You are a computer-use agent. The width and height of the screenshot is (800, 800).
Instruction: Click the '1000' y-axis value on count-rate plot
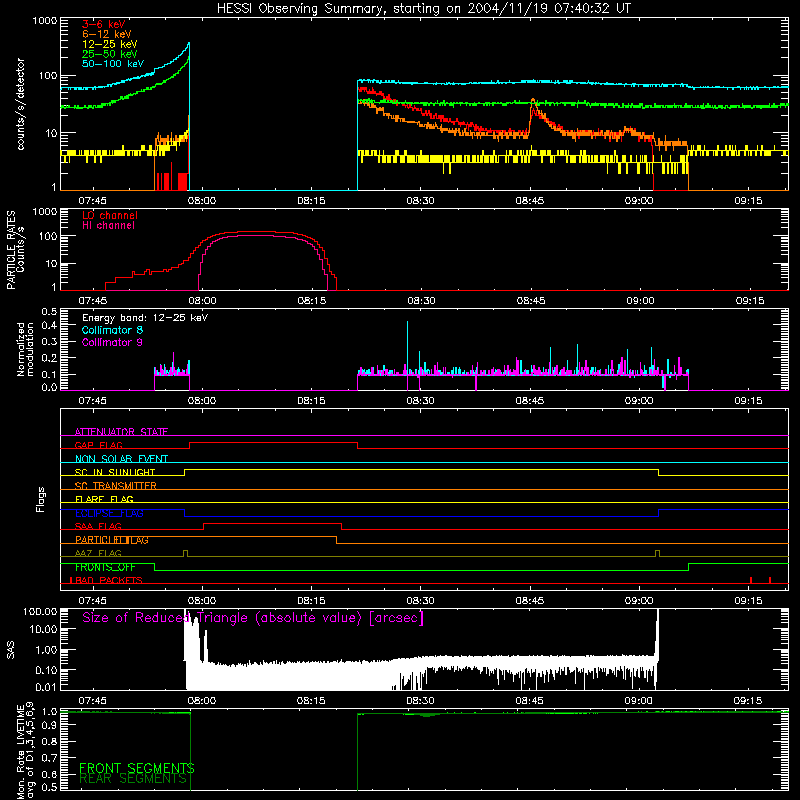tap(45, 21)
